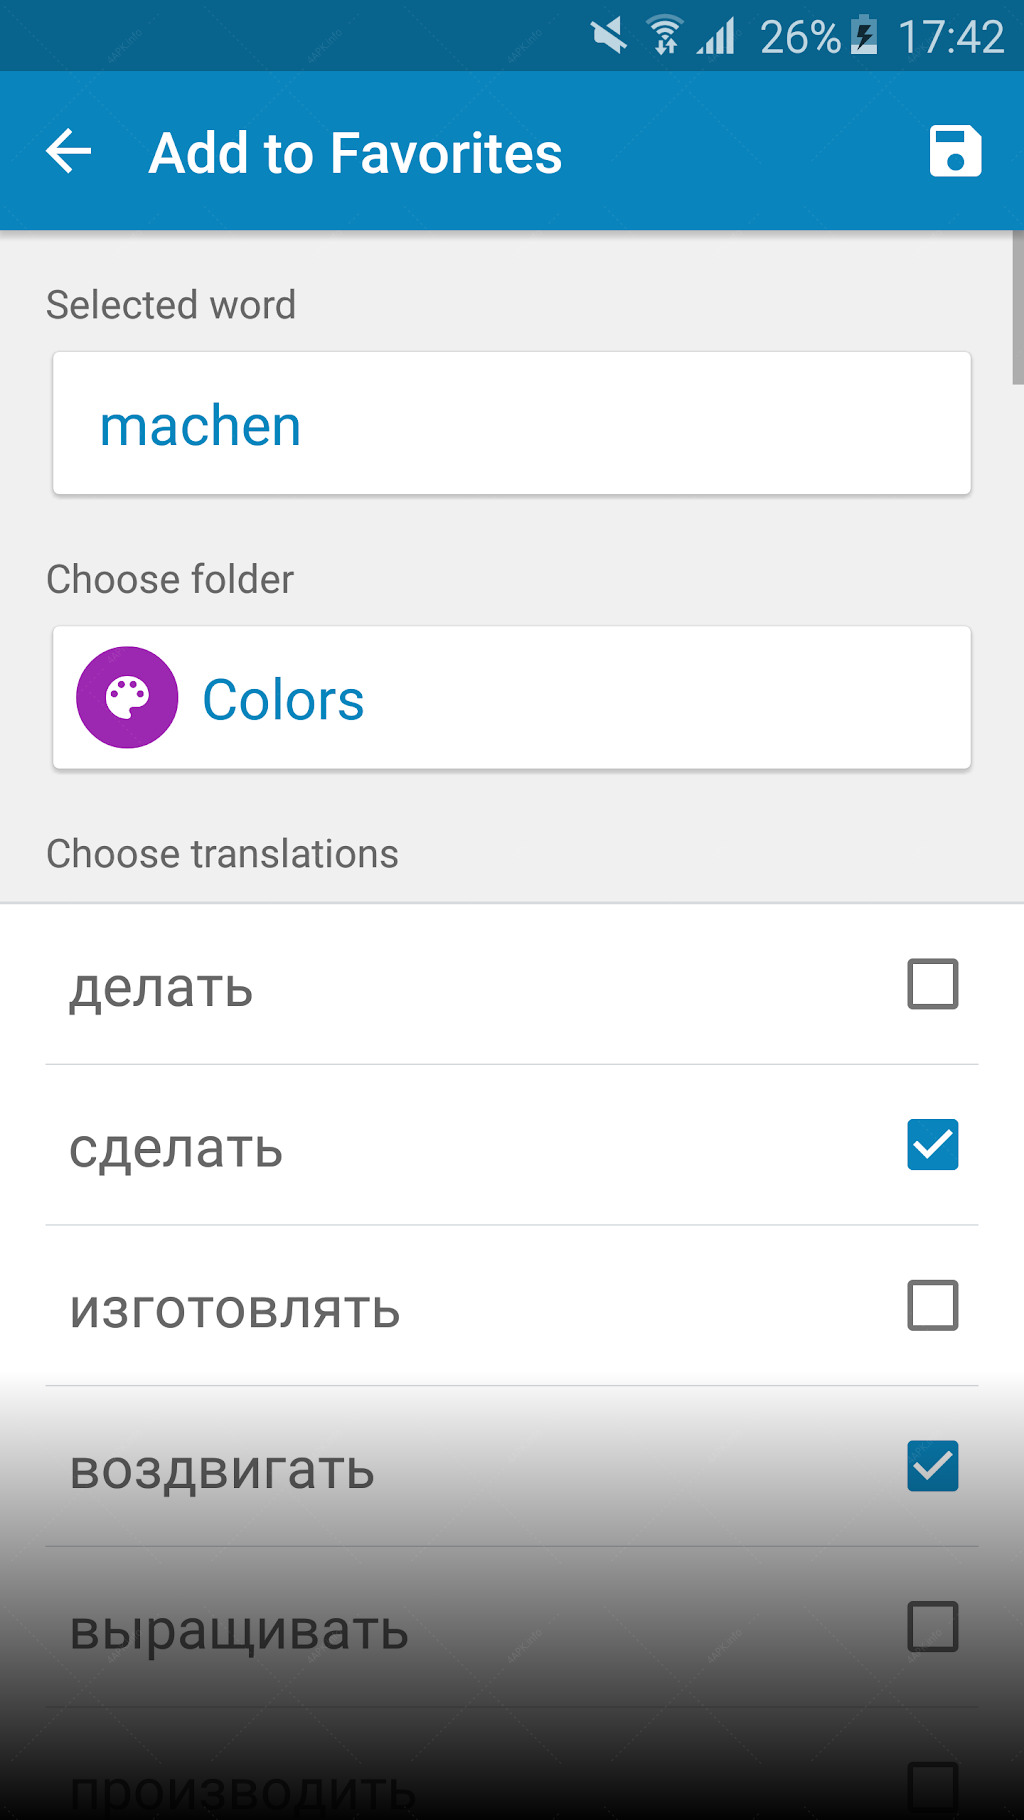Uncheck the сделать translation checkbox
Viewport: 1024px width, 1820px height.
click(933, 1145)
